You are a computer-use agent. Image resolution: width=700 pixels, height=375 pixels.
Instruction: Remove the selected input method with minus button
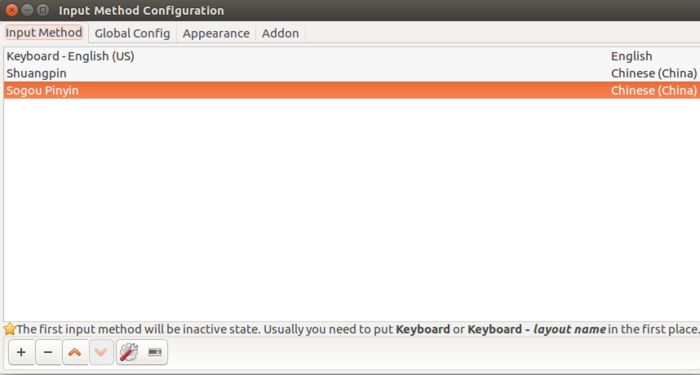(x=48, y=352)
